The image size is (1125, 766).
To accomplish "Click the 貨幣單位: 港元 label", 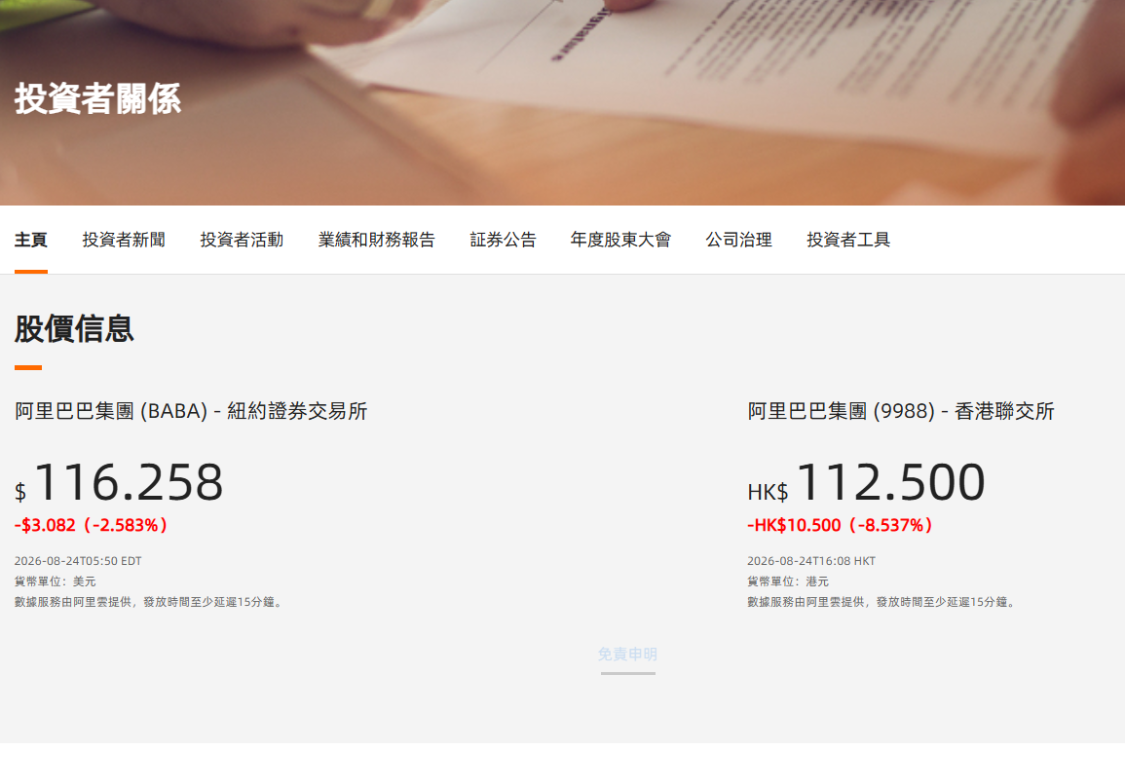I will [788, 581].
